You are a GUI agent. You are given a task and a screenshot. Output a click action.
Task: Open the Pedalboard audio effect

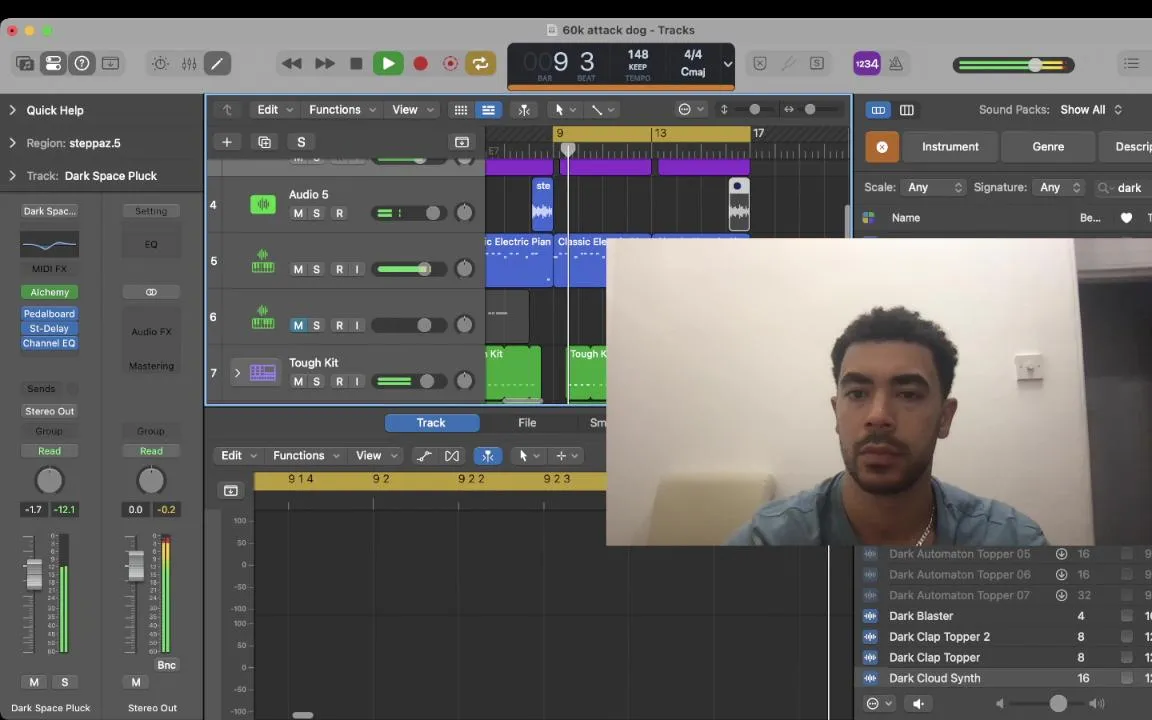point(49,314)
